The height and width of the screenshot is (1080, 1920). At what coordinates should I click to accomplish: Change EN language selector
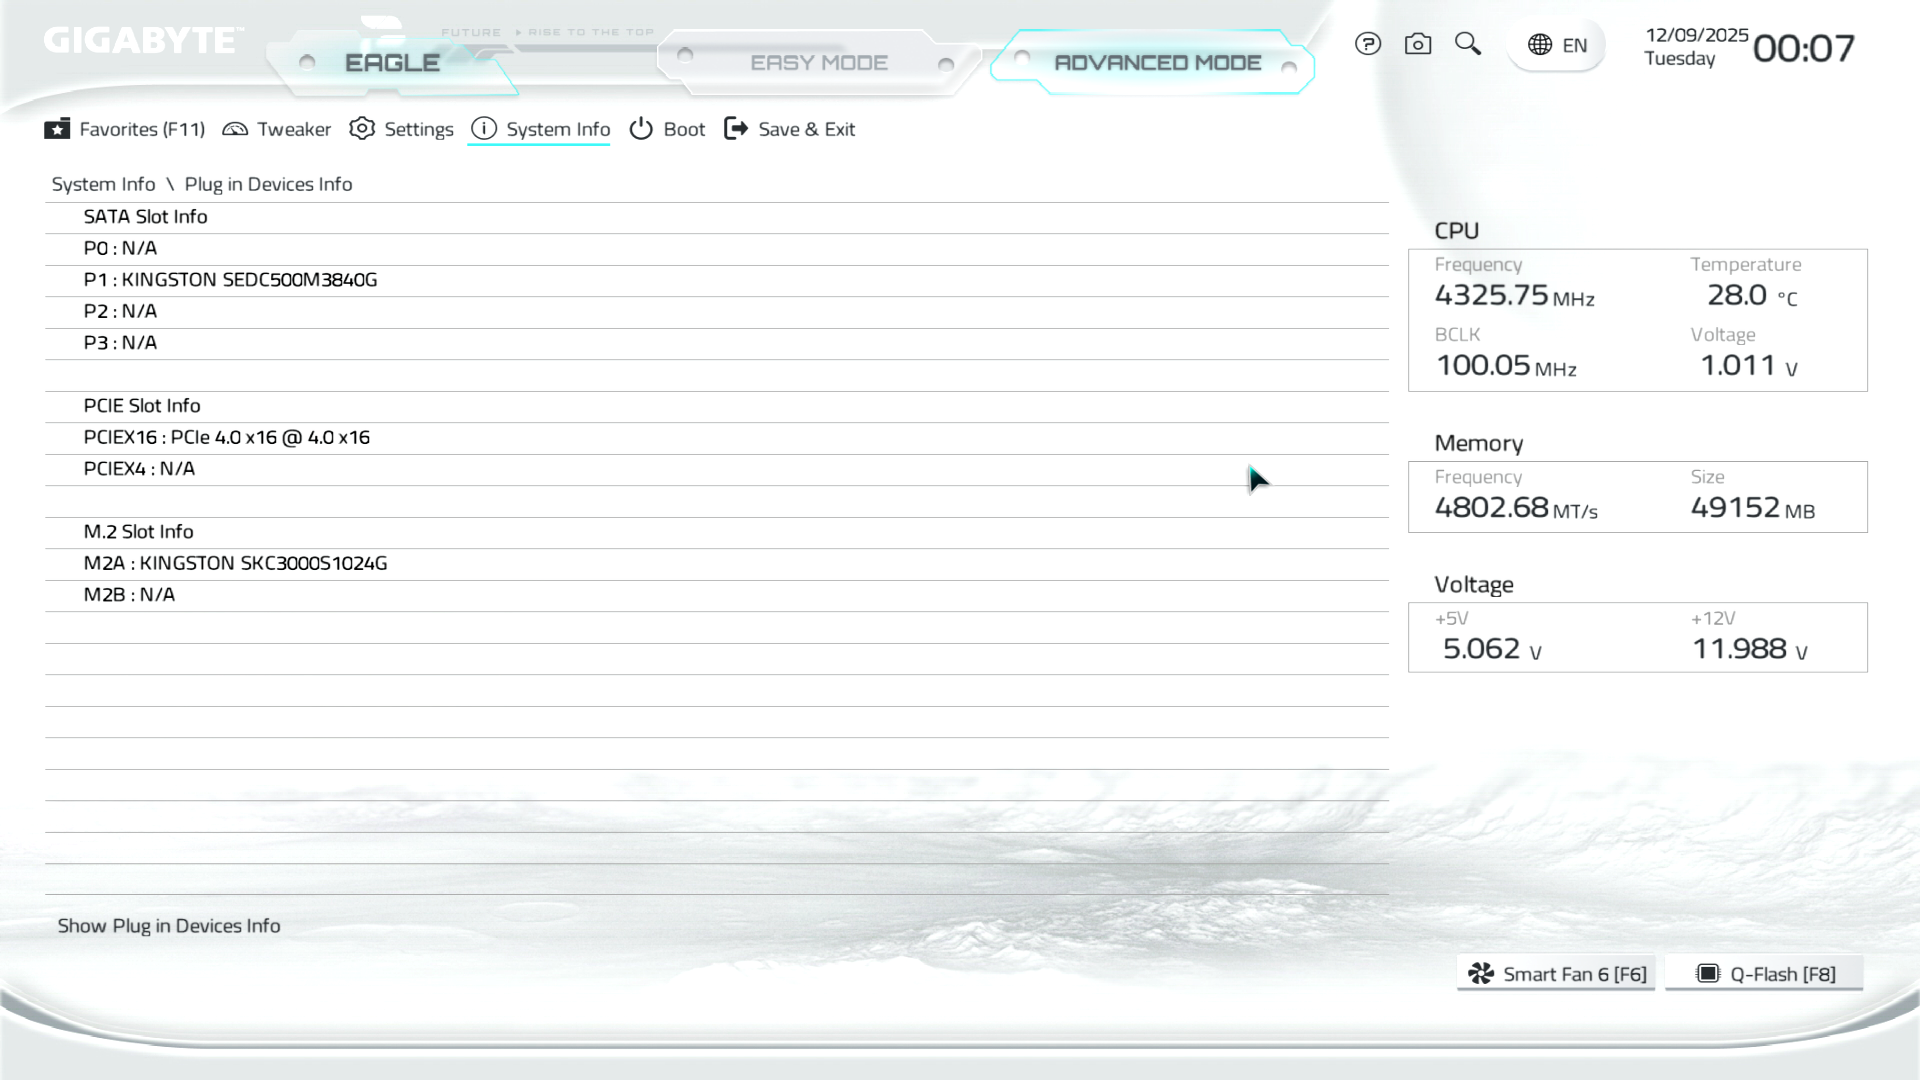1574,45
